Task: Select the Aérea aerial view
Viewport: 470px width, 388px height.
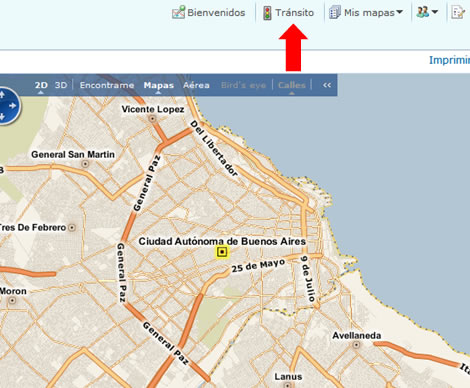Action: coord(196,85)
